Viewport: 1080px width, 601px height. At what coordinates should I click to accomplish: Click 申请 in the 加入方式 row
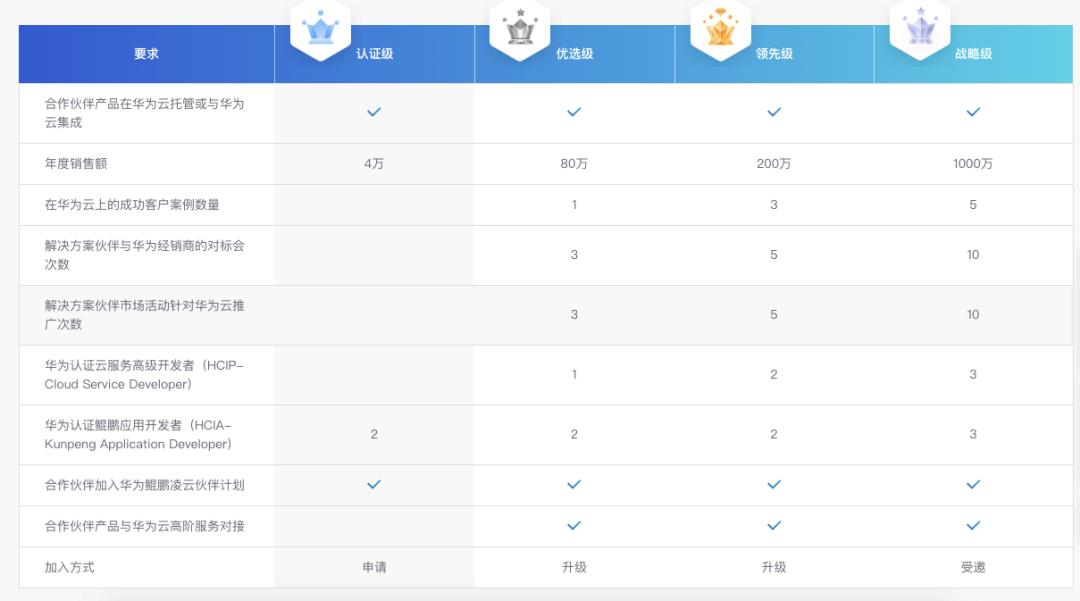coord(374,567)
